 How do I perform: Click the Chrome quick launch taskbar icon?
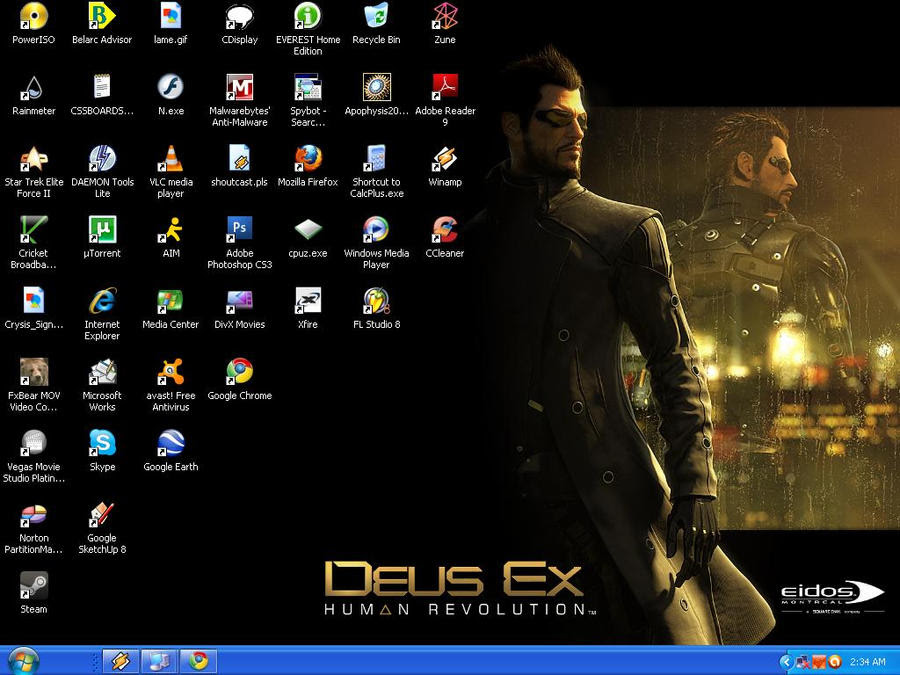click(198, 661)
